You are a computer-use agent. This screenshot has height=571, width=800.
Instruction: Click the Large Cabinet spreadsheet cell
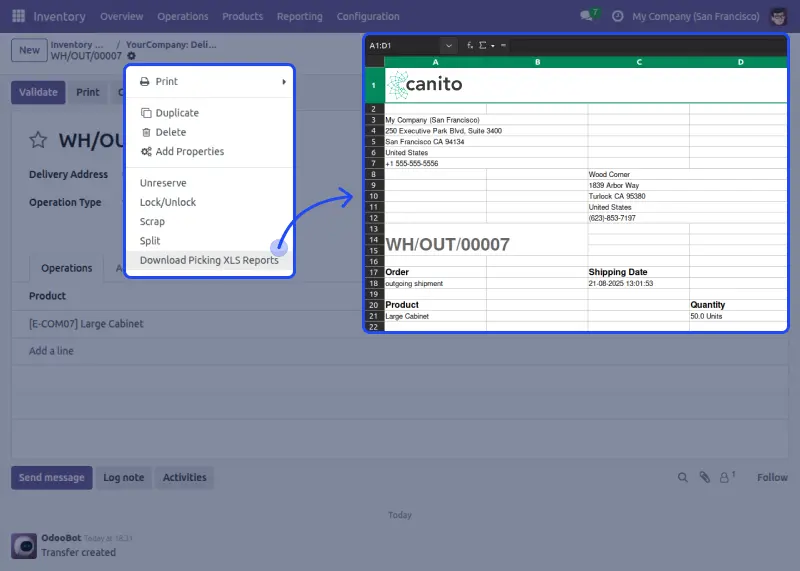pyautogui.click(x=435, y=316)
